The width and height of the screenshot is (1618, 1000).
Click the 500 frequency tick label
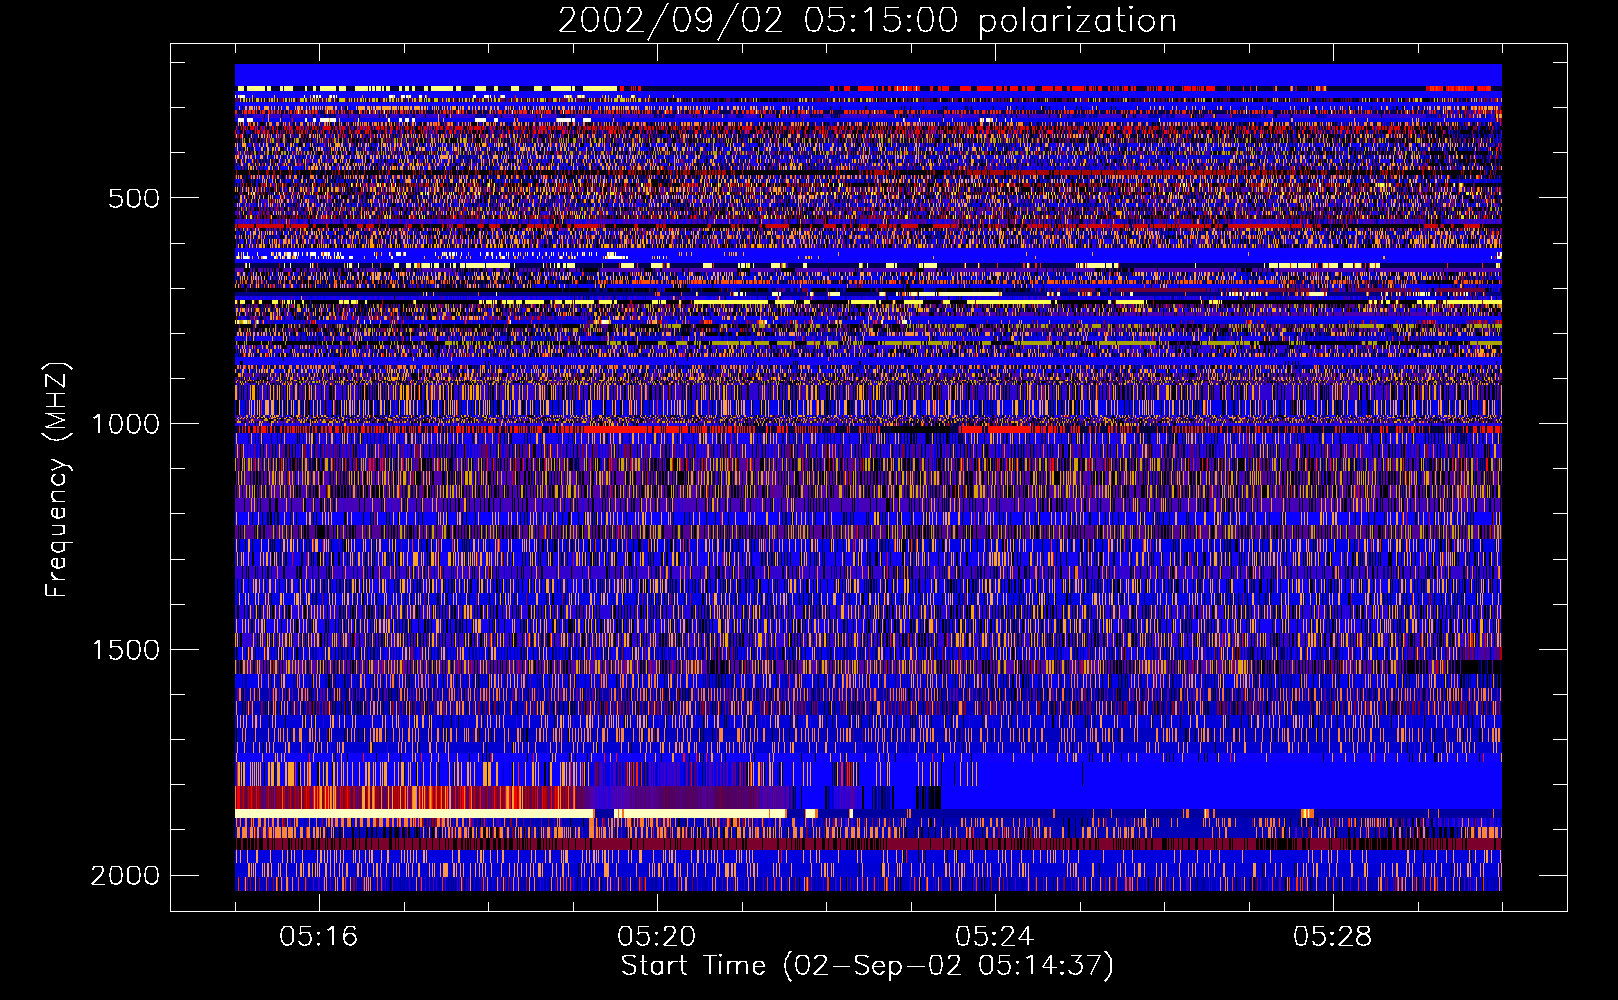pyautogui.click(x=134, y=198)
